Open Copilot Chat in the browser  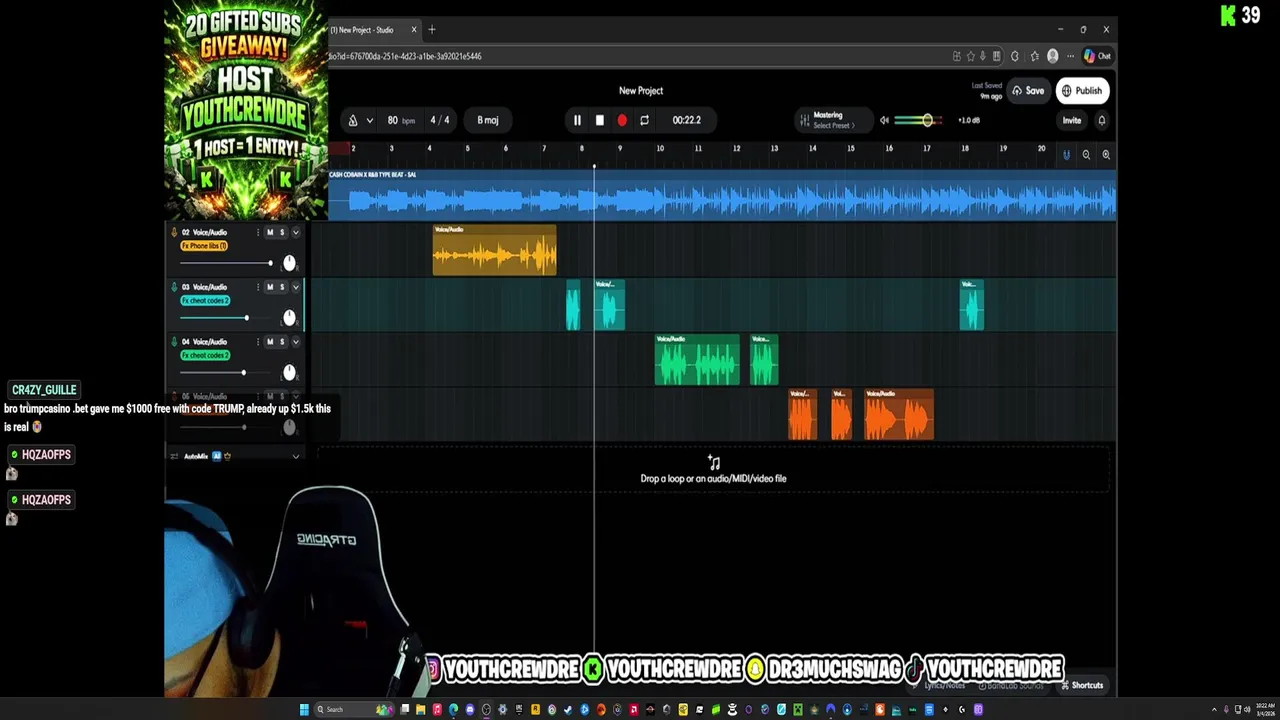(x=1097, y=56)
